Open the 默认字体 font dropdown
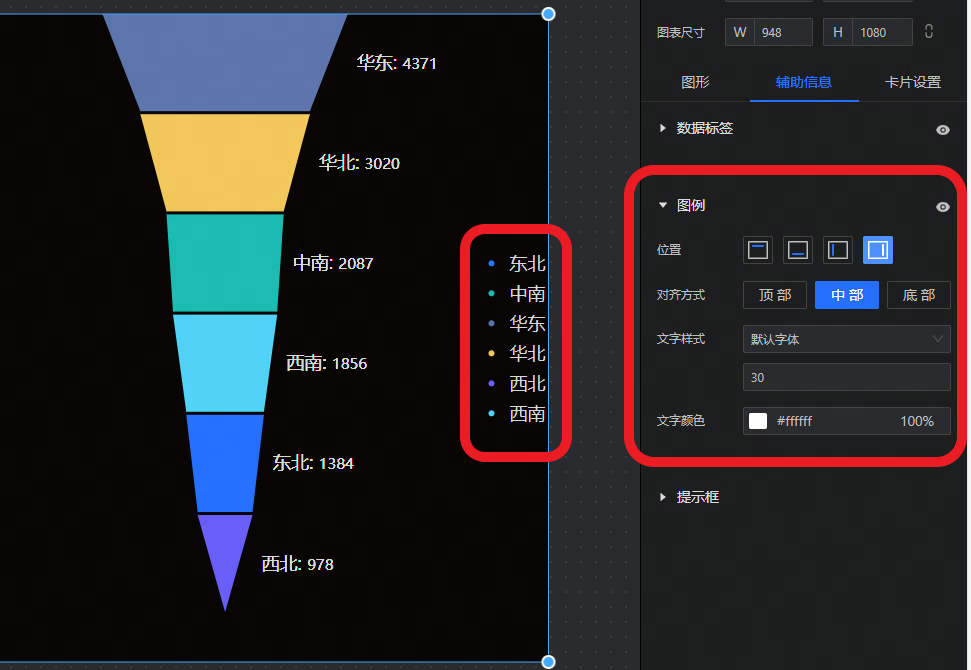This screenshot has height=670, width=971. tap(846, 339)
